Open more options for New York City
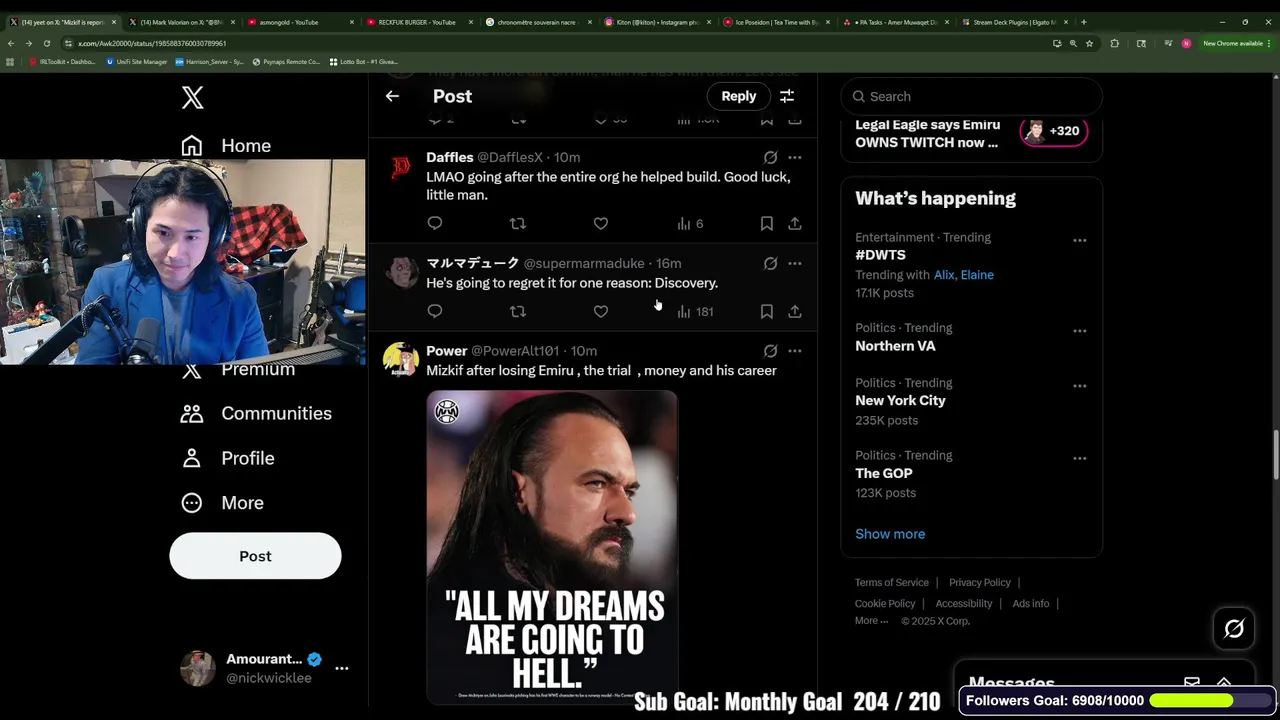1280x720 pixels. pos(1080,385)
